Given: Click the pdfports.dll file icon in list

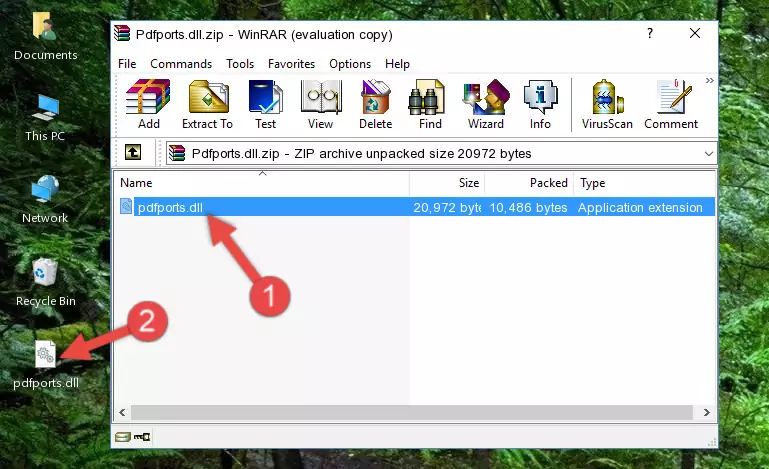Looking at the screenshot, I should point(126,207).
